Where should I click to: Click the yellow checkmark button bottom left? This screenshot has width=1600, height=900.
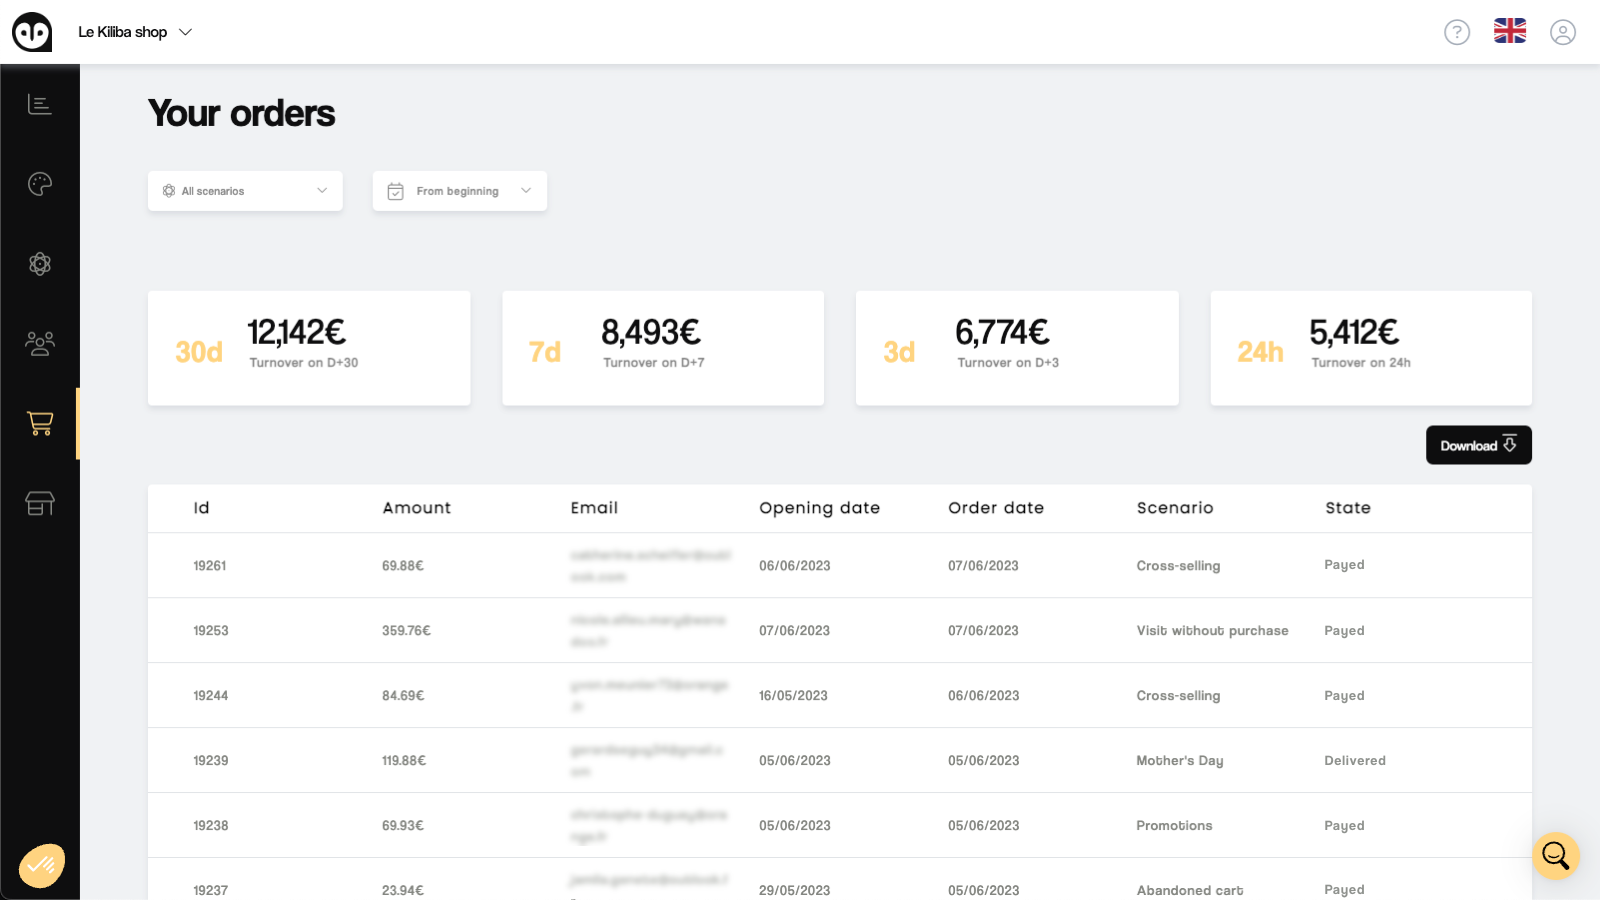click(41, 864)
